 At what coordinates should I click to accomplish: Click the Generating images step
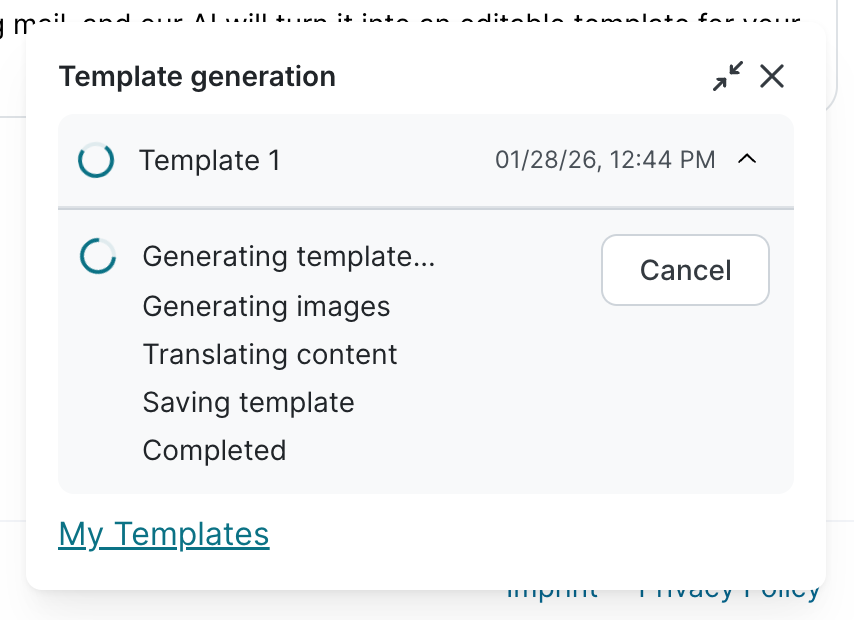[266, 307]
